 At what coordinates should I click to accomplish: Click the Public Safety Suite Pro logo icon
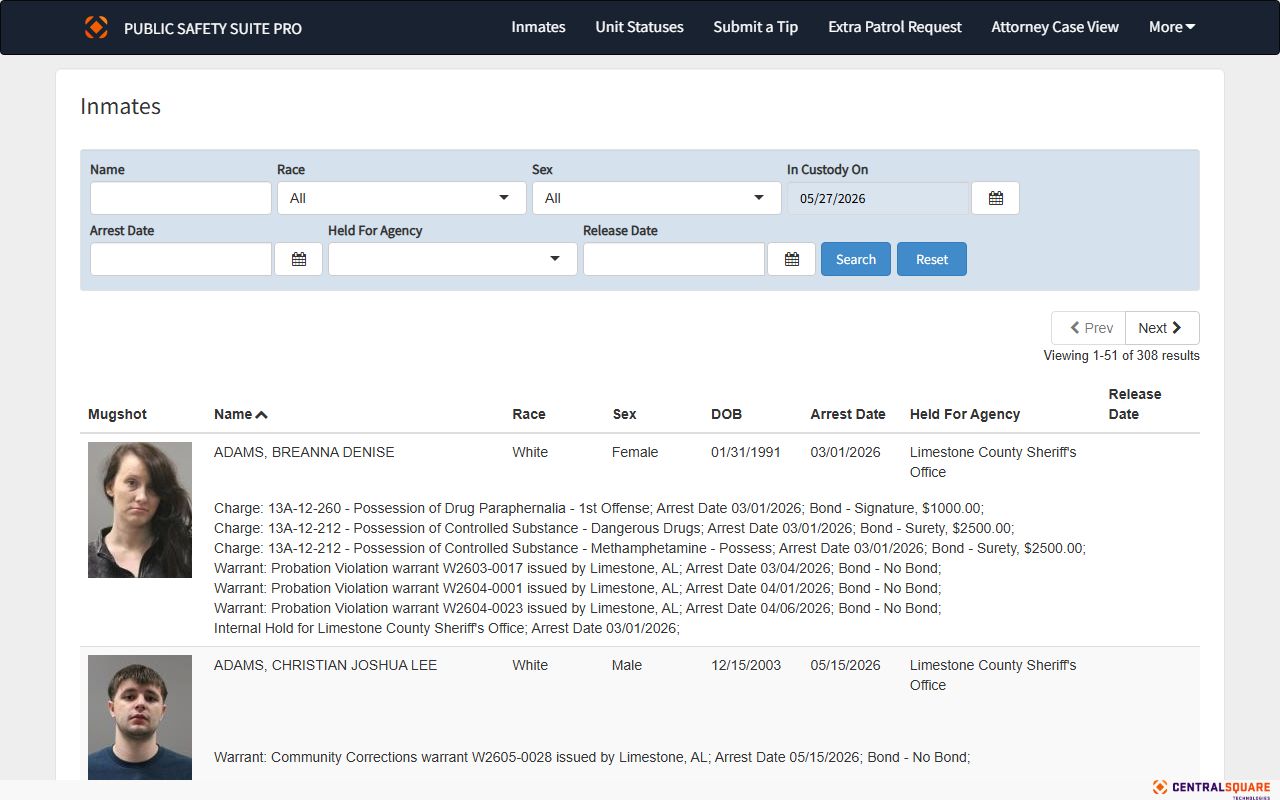[96, 27]
